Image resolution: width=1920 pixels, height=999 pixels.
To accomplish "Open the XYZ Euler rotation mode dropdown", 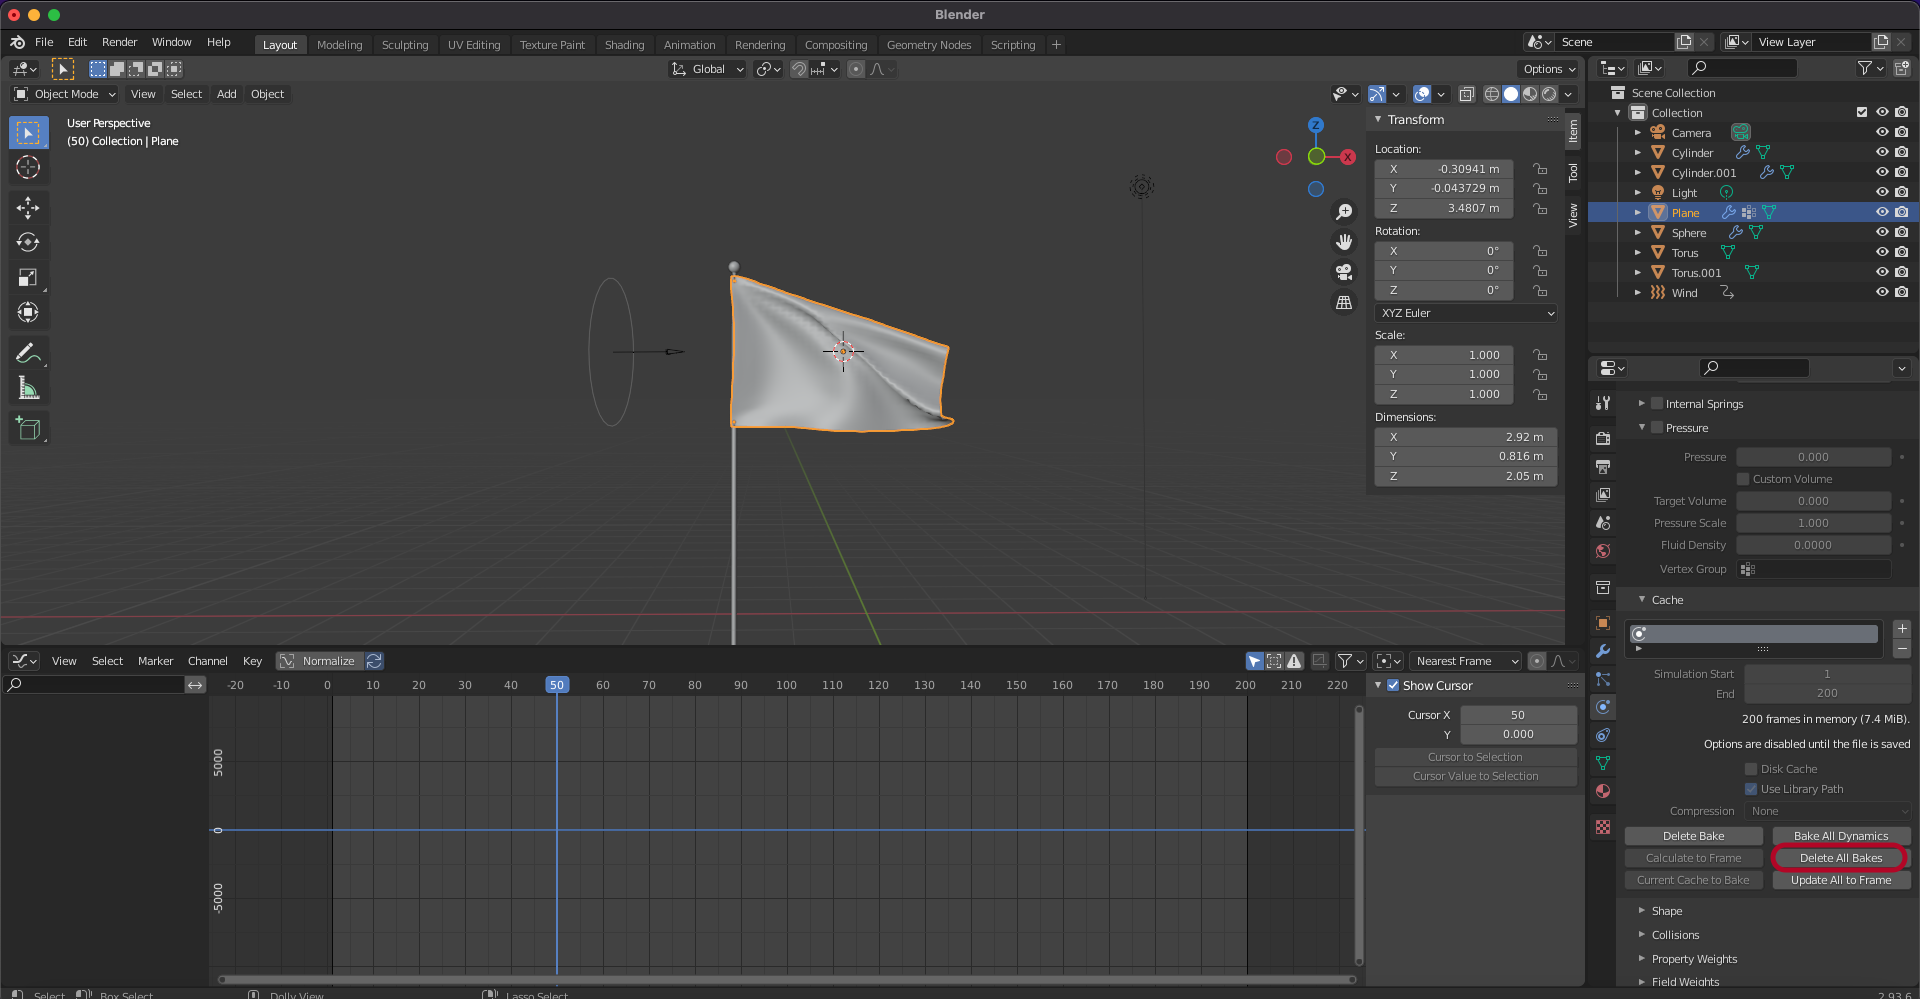I will (1465, 313).
